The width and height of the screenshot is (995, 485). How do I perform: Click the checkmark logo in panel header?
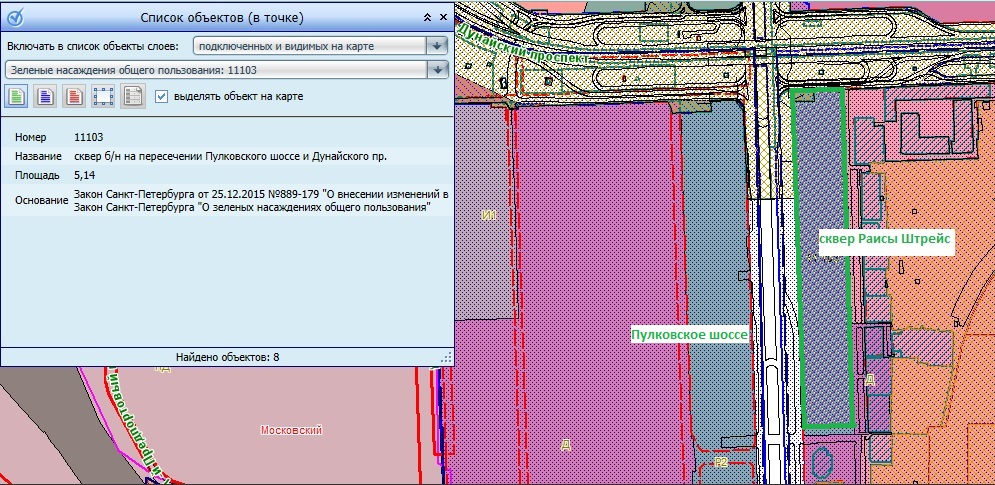[17, 18]
